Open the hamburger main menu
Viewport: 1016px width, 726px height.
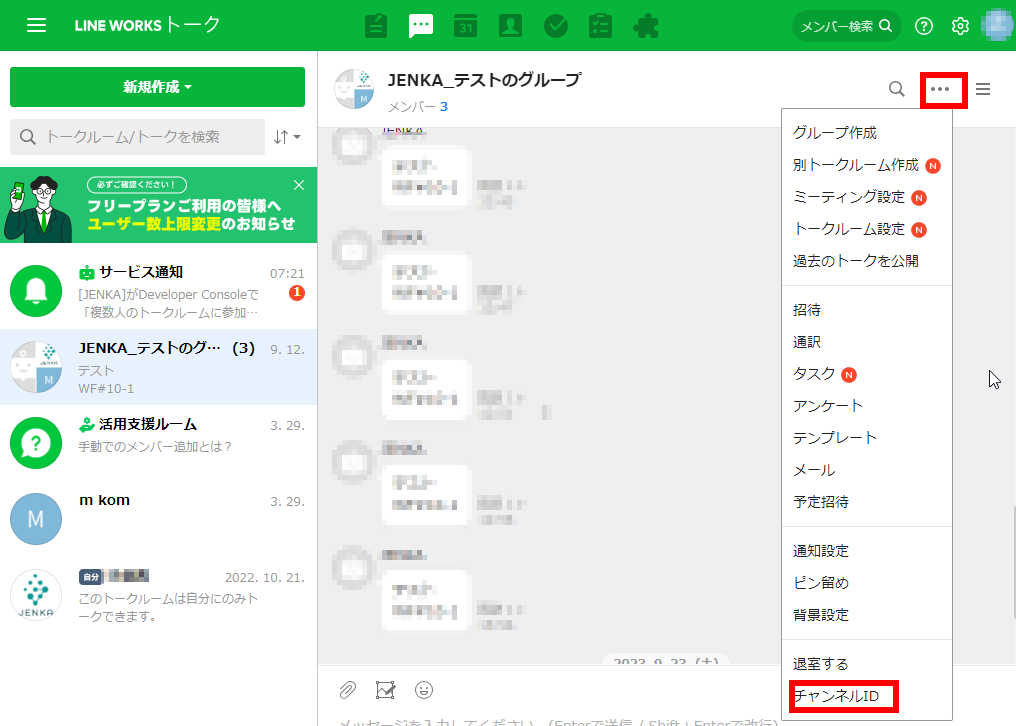coord(36,25)
